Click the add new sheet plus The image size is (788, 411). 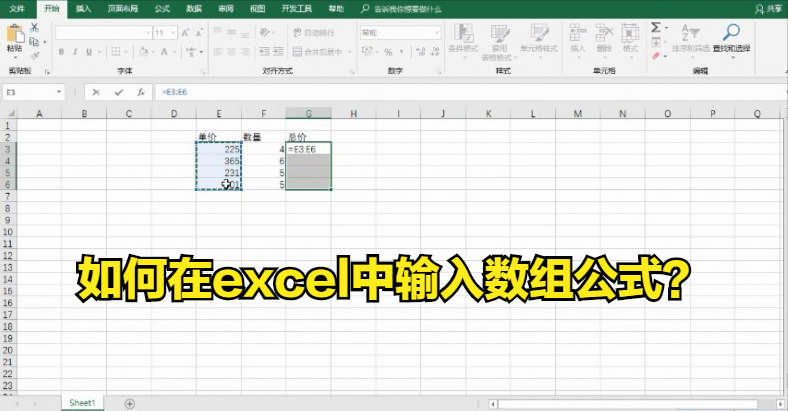[130, 403]
